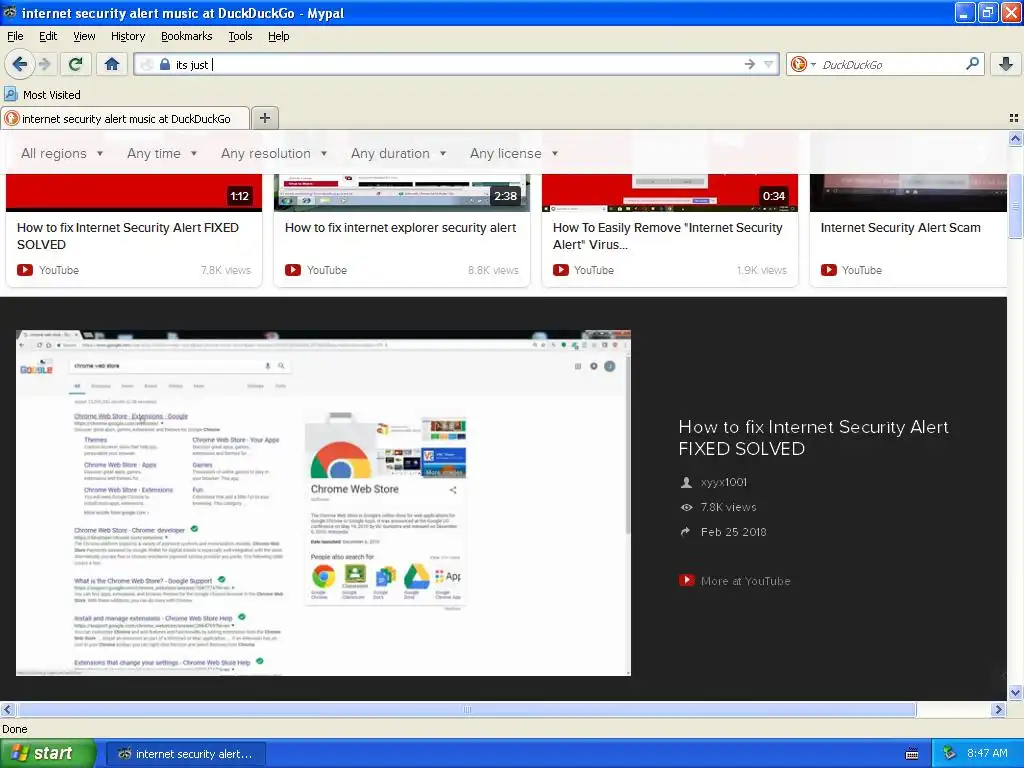The image size is (1024, 768).
Task: Click the 8:47 AM clock
Action: click(x=987, y=753)
